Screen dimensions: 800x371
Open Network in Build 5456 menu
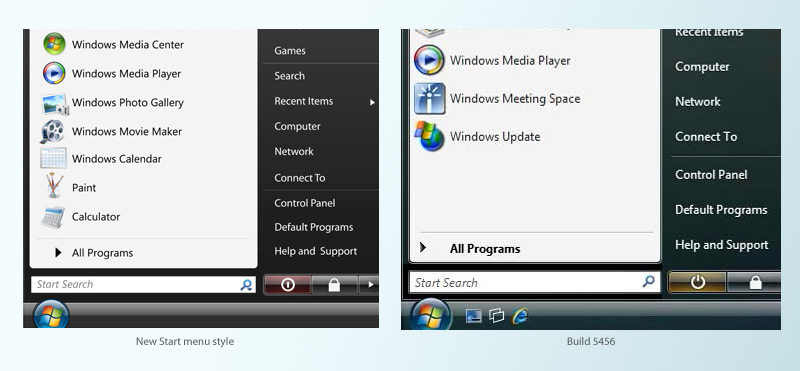[697, 102]
